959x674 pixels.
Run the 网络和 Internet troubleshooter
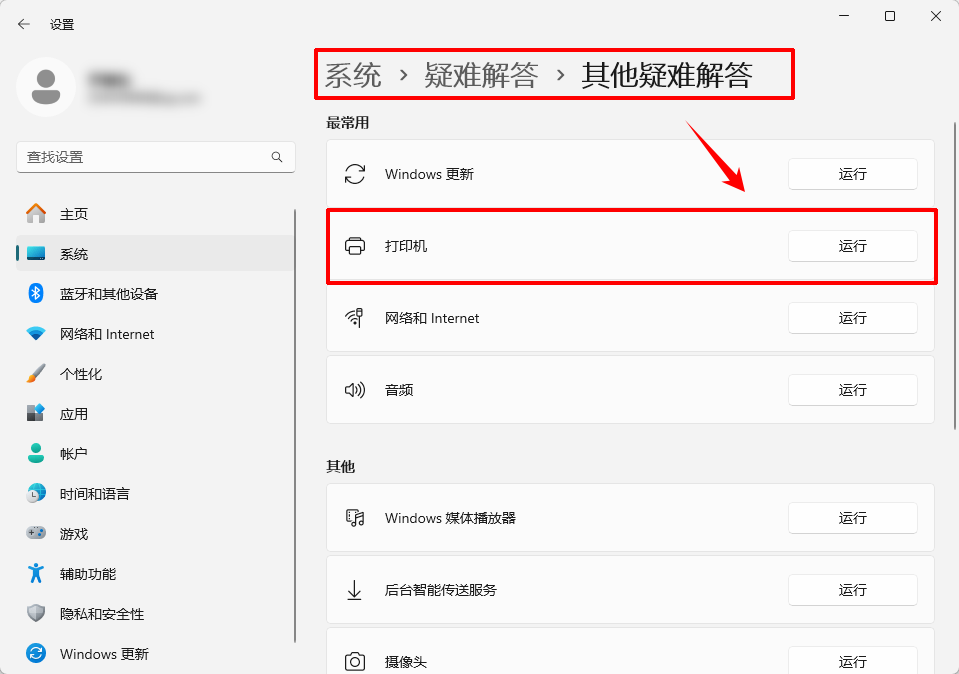coord(853,318)
